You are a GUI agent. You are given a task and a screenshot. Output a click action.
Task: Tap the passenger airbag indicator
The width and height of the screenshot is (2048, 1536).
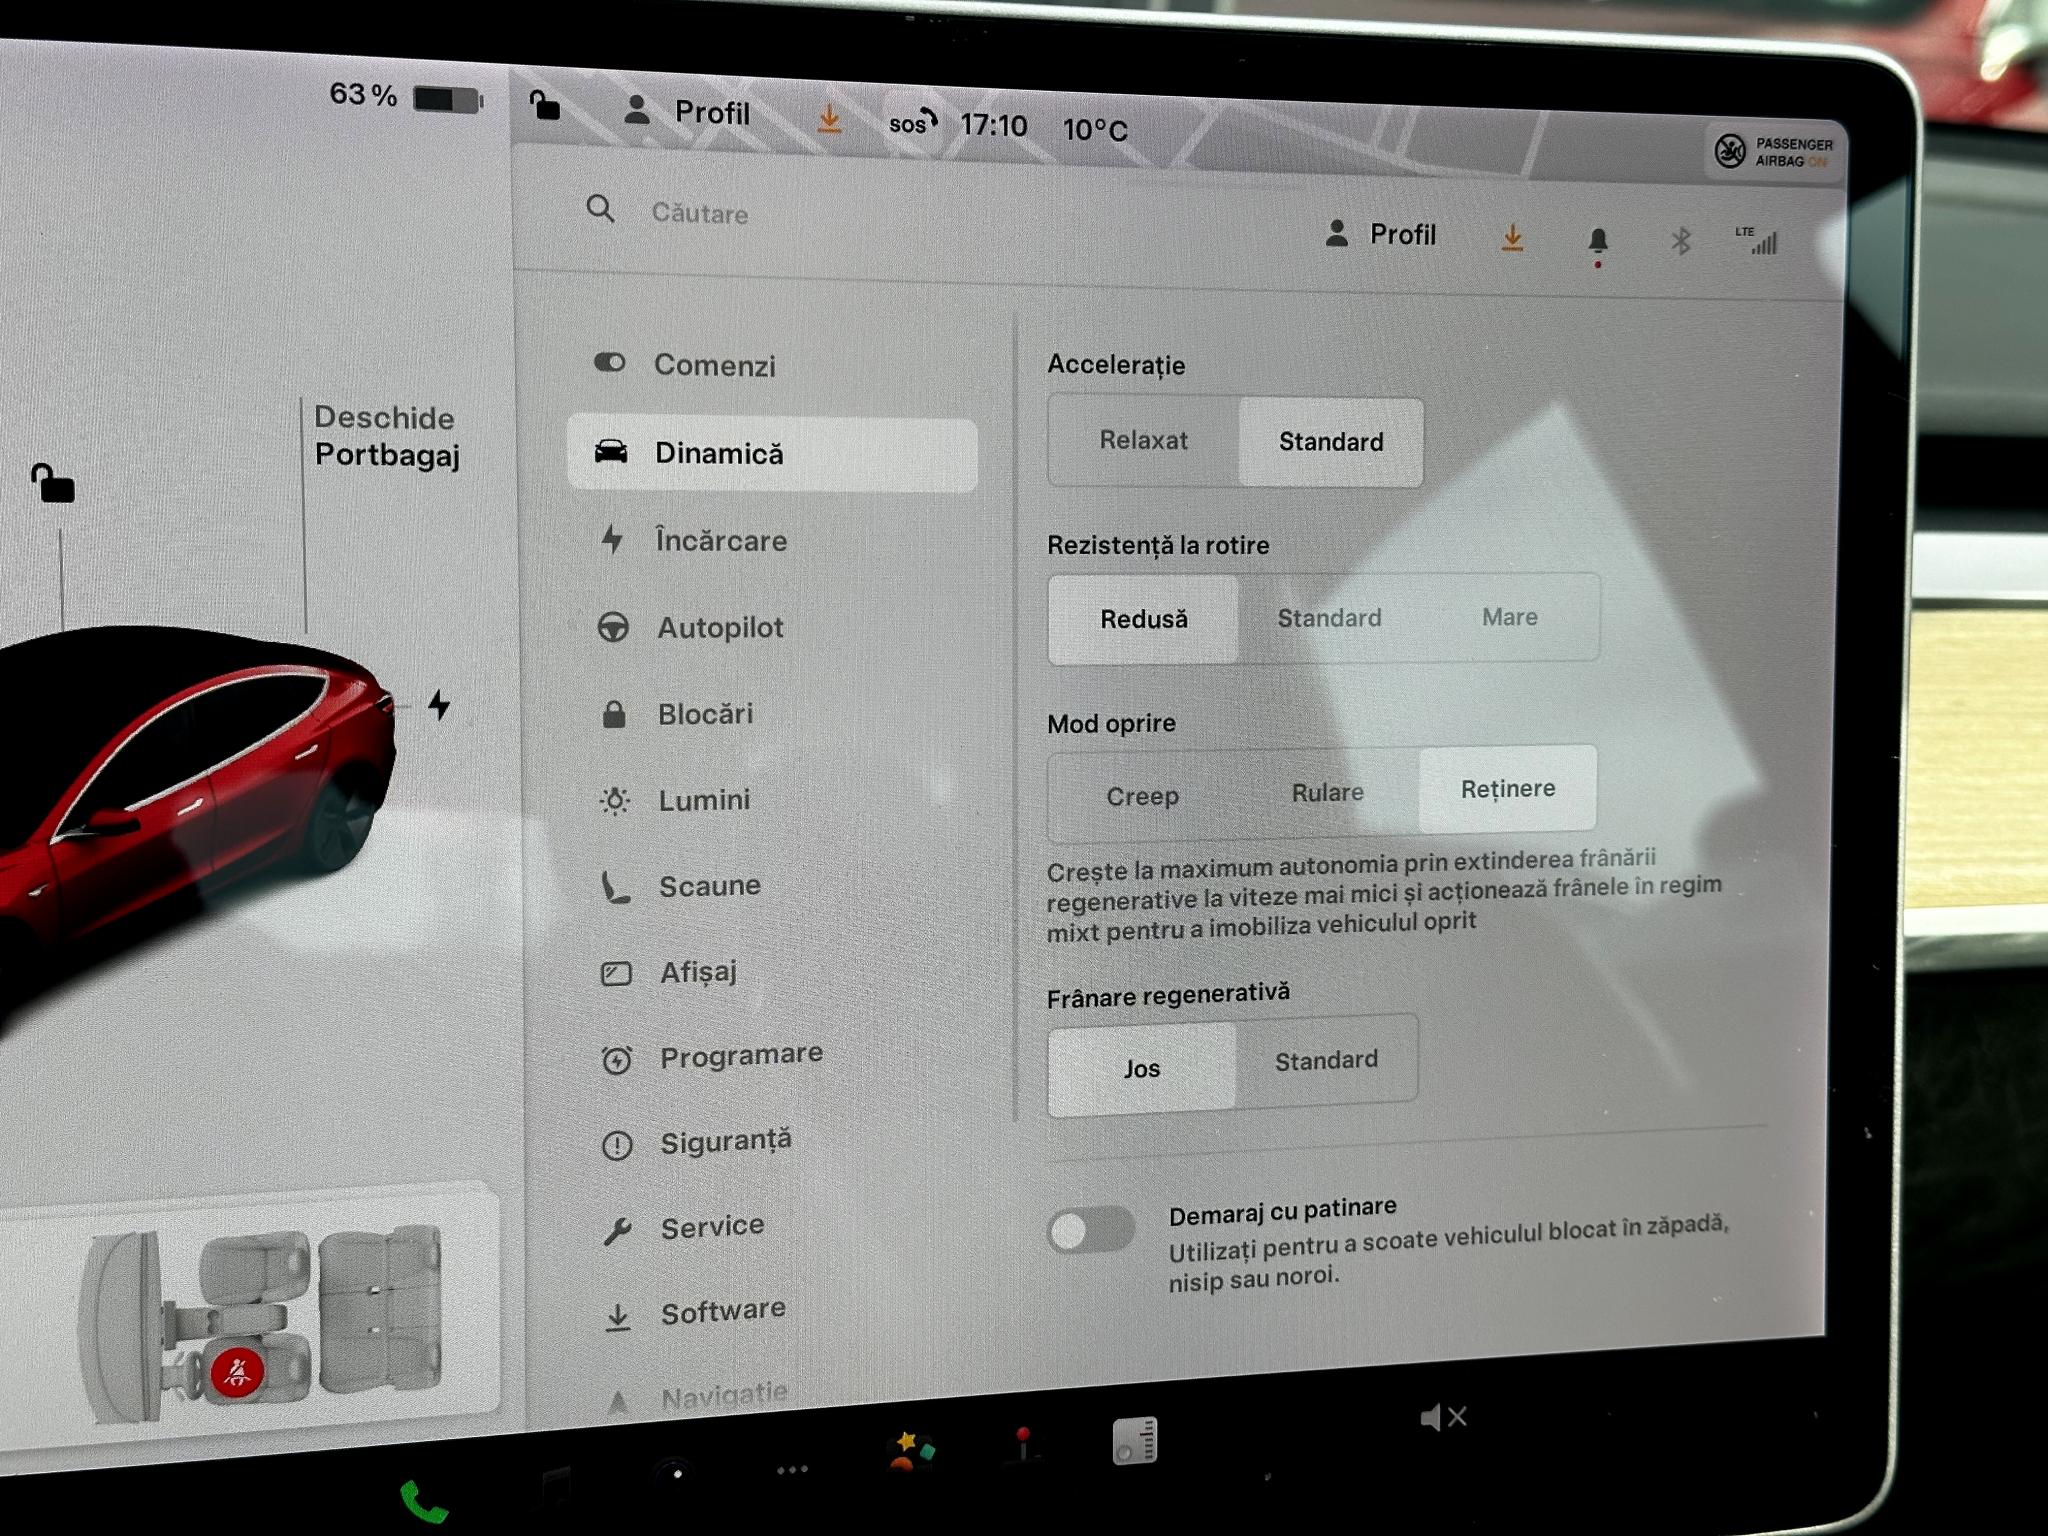coord(1774,152)
